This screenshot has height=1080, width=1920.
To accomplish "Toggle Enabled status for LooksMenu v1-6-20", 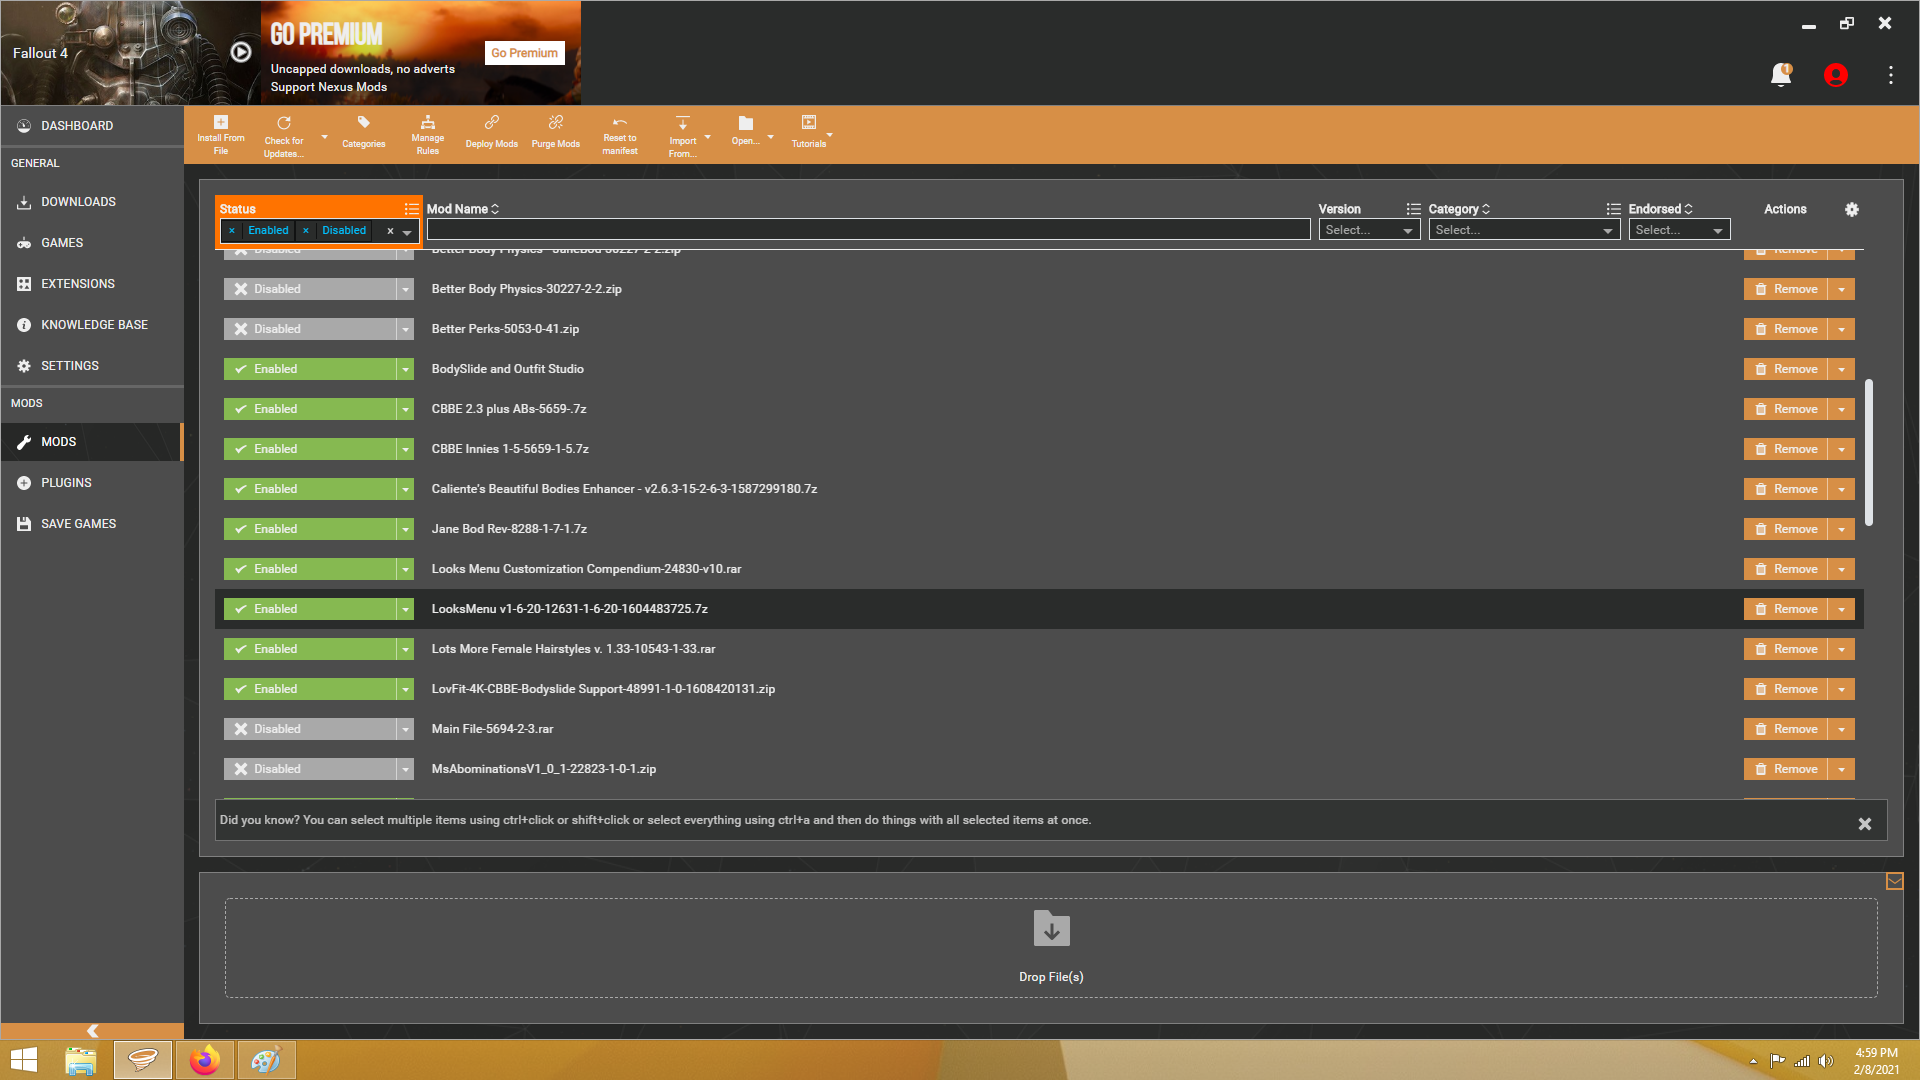I will point(310,609).
